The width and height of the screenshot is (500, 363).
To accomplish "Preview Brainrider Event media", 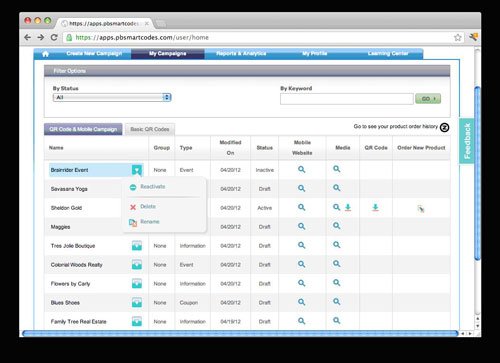I will [337, 169].
